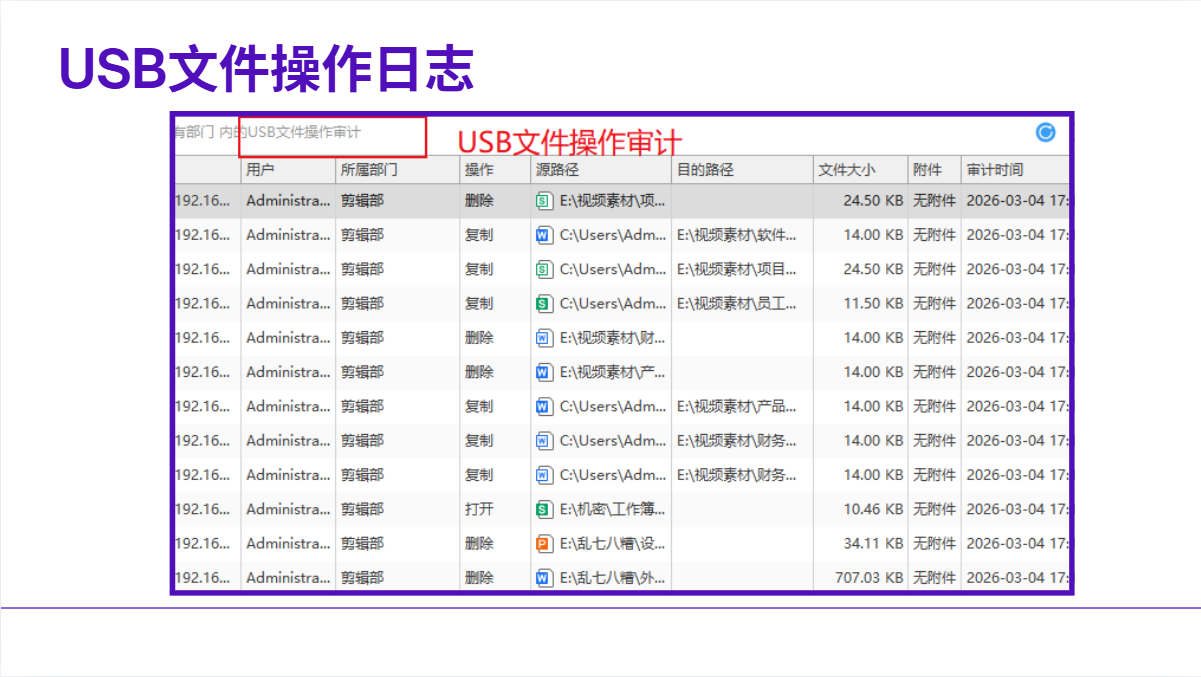Select the E:\视频素材\员工 destination path cell
Viewport: 1201px width, 677px height.
click(x=737, y=304)
